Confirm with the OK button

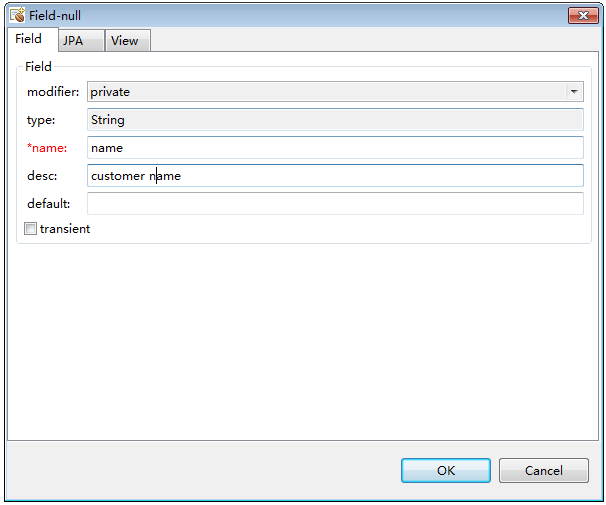click(x=446, y=471)
